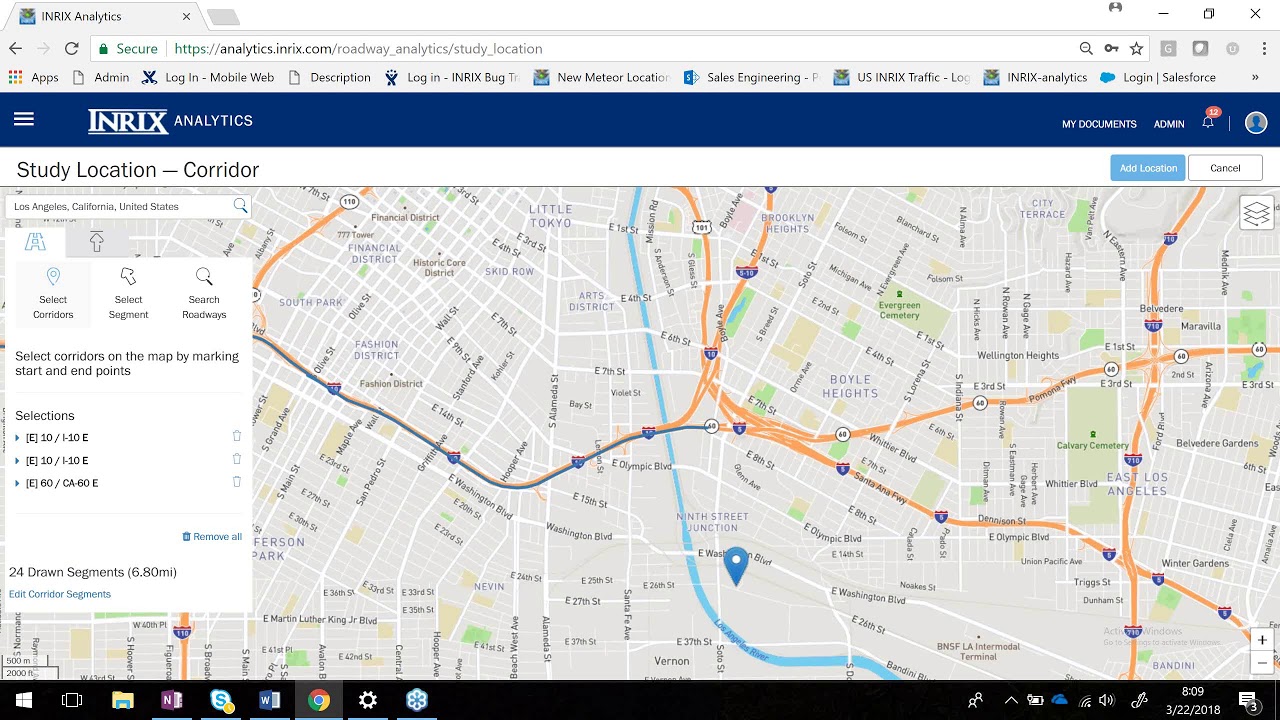Click the Add Location button
Viewport: 1280px width, 720px height.
click(1148, 168)
